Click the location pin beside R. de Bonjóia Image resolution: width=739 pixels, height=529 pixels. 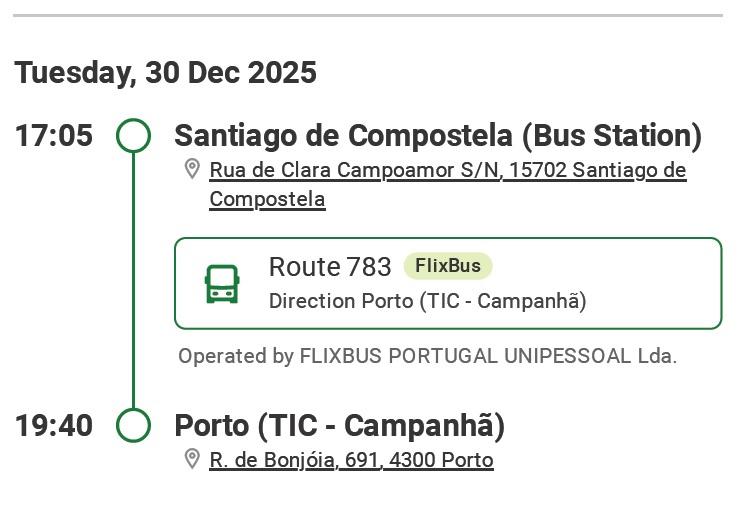192,459
